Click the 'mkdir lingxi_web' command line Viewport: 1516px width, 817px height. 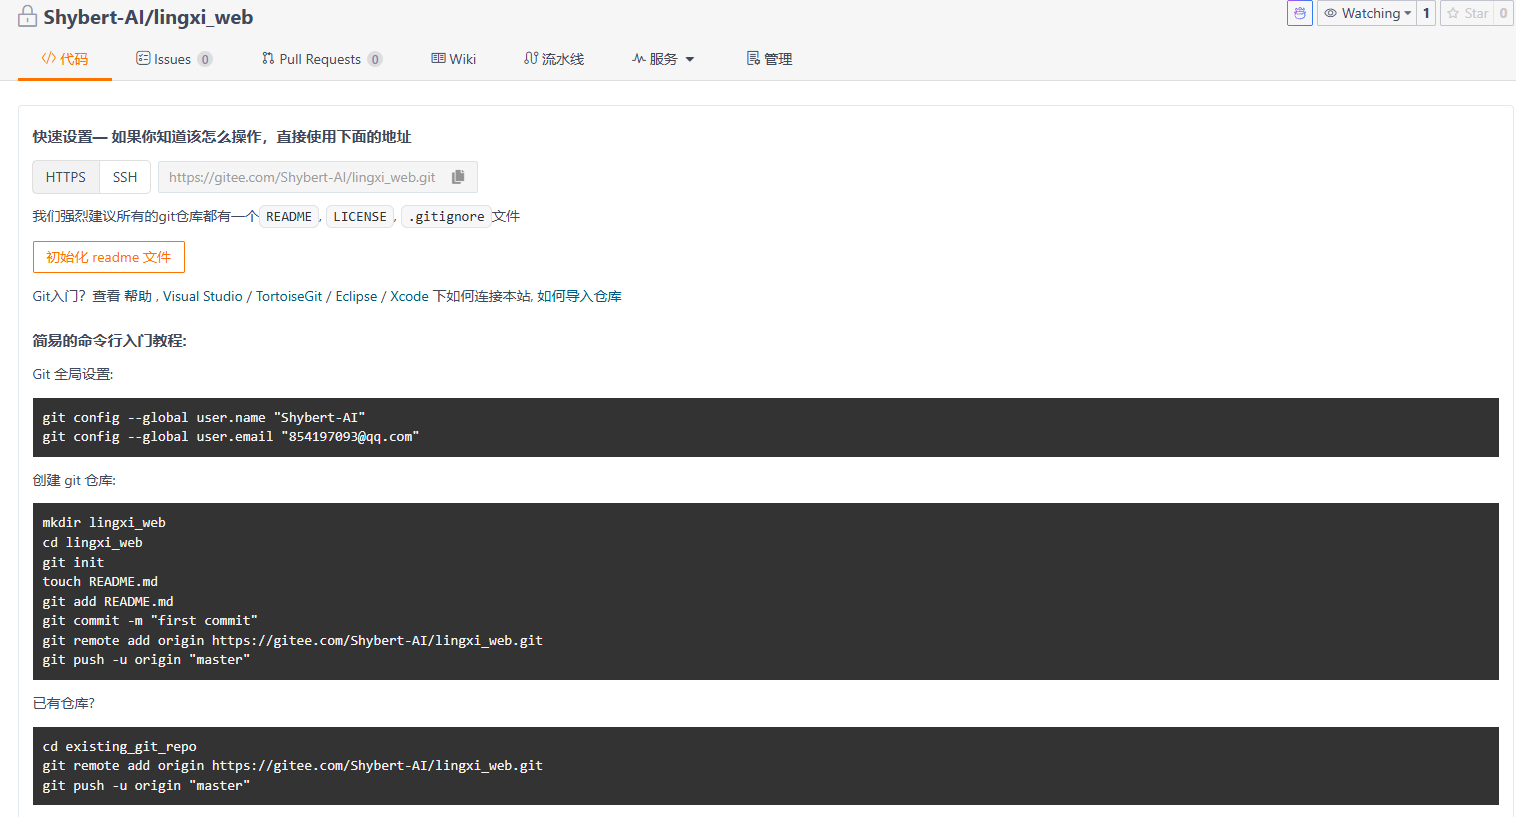tap(104, 522)
